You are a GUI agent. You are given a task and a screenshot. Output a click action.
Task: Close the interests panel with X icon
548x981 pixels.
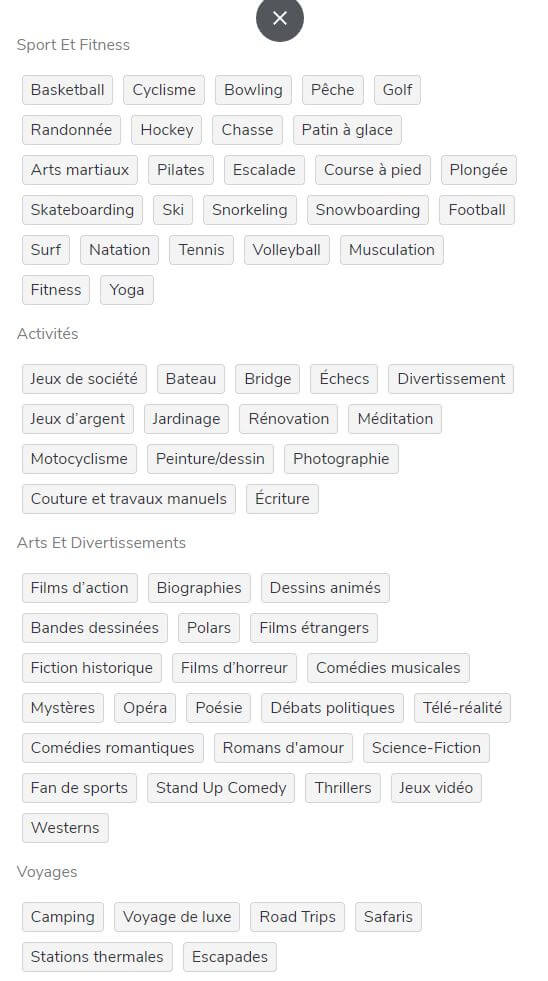pyautogui.click(x=280, y=18)
